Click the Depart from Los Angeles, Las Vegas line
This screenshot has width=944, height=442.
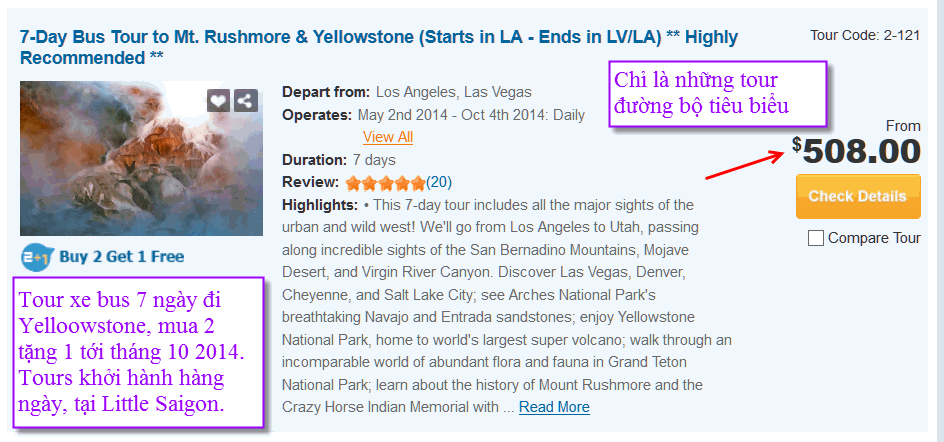point(407,93)
